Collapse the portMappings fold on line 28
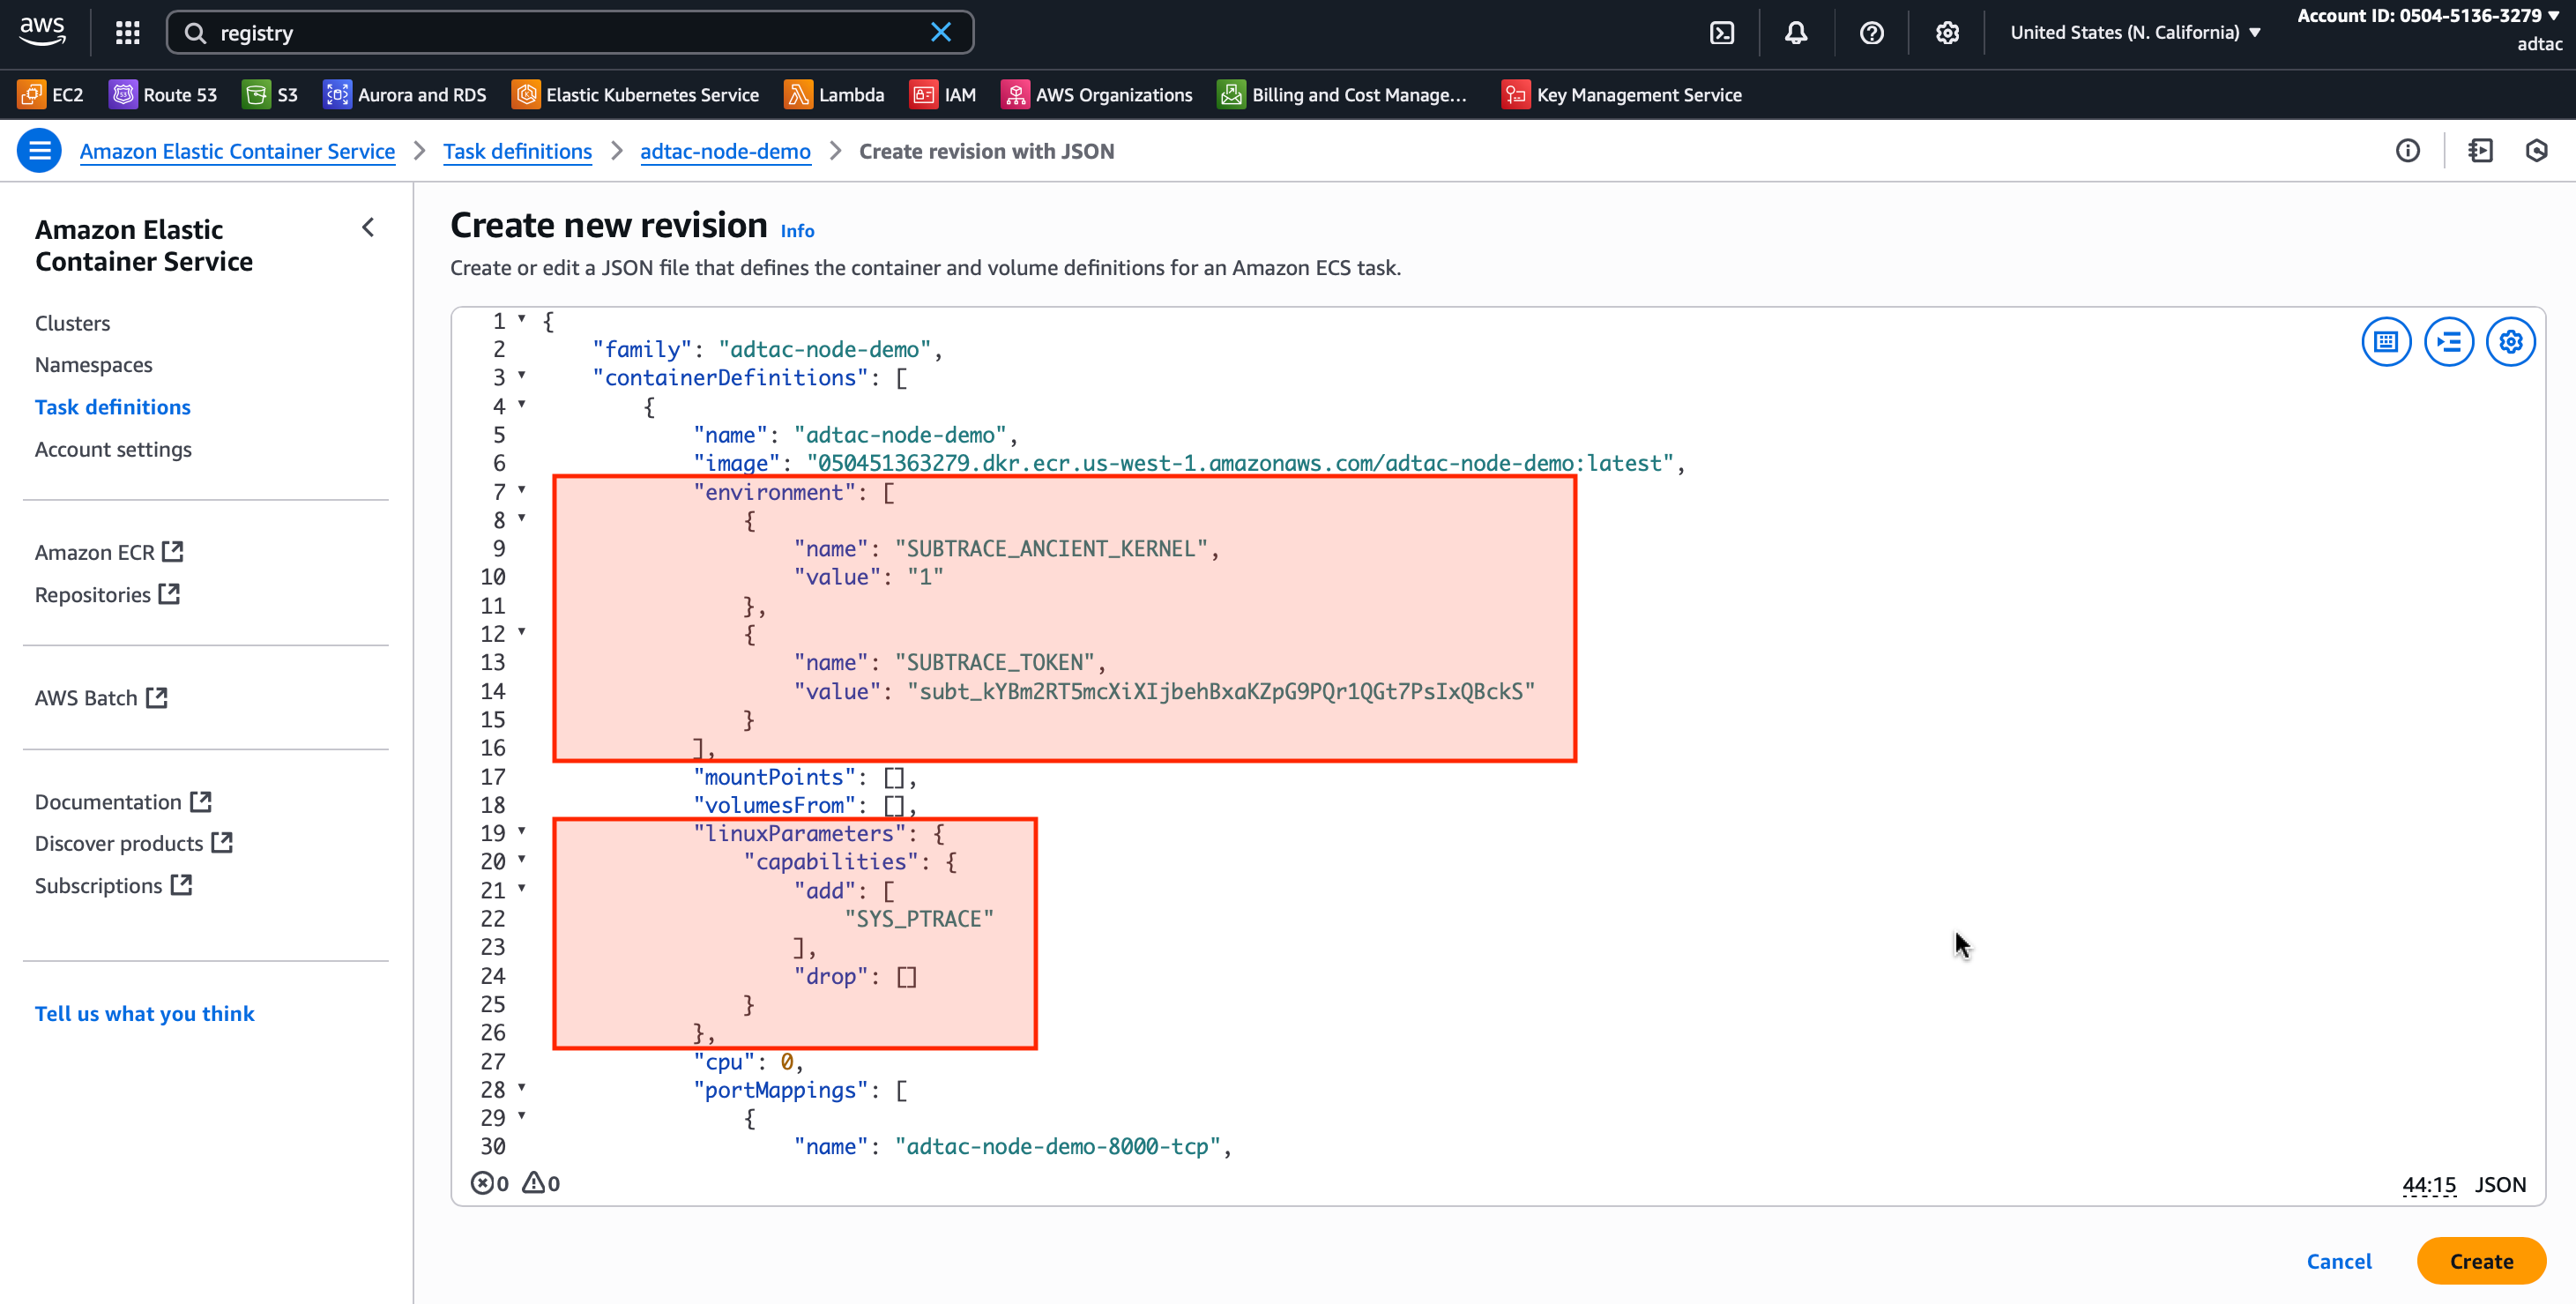The width and height of the screenshot is (2576, 1304). tap(521, 1087)
